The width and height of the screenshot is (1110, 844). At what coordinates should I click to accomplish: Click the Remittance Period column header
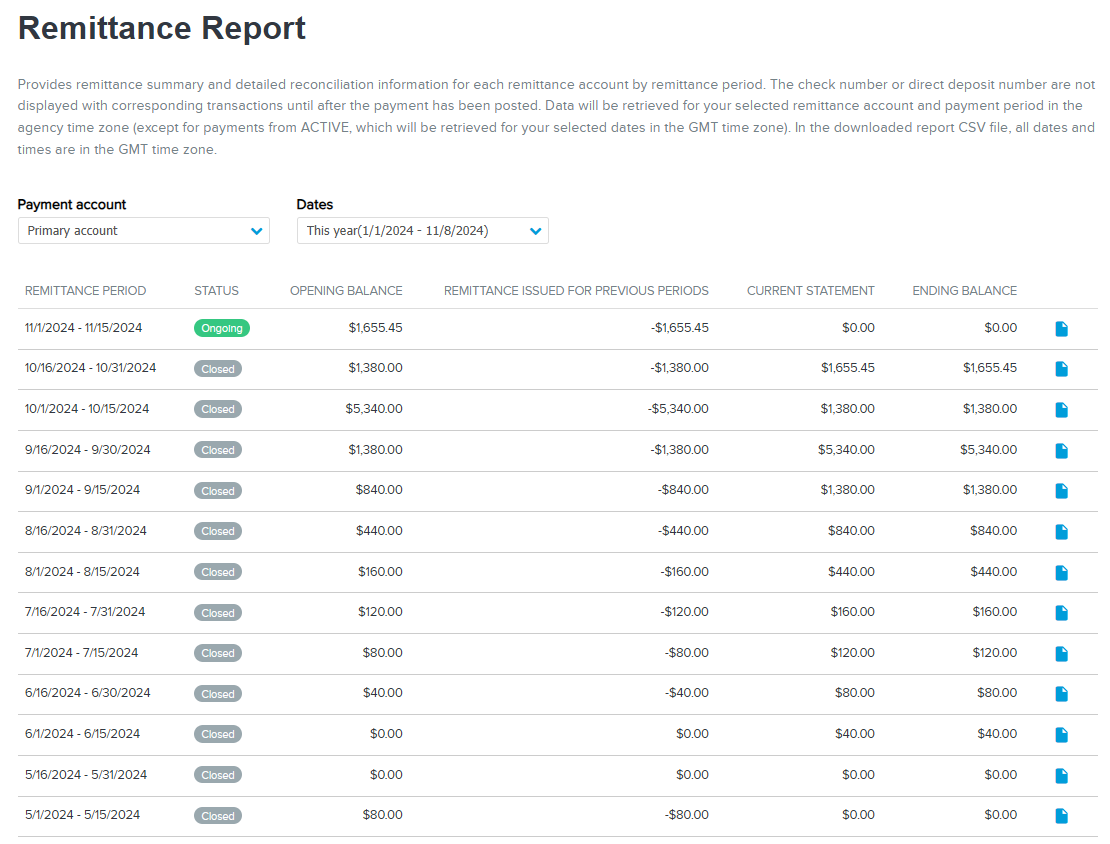pyautogui.click(x=85, y=291)
